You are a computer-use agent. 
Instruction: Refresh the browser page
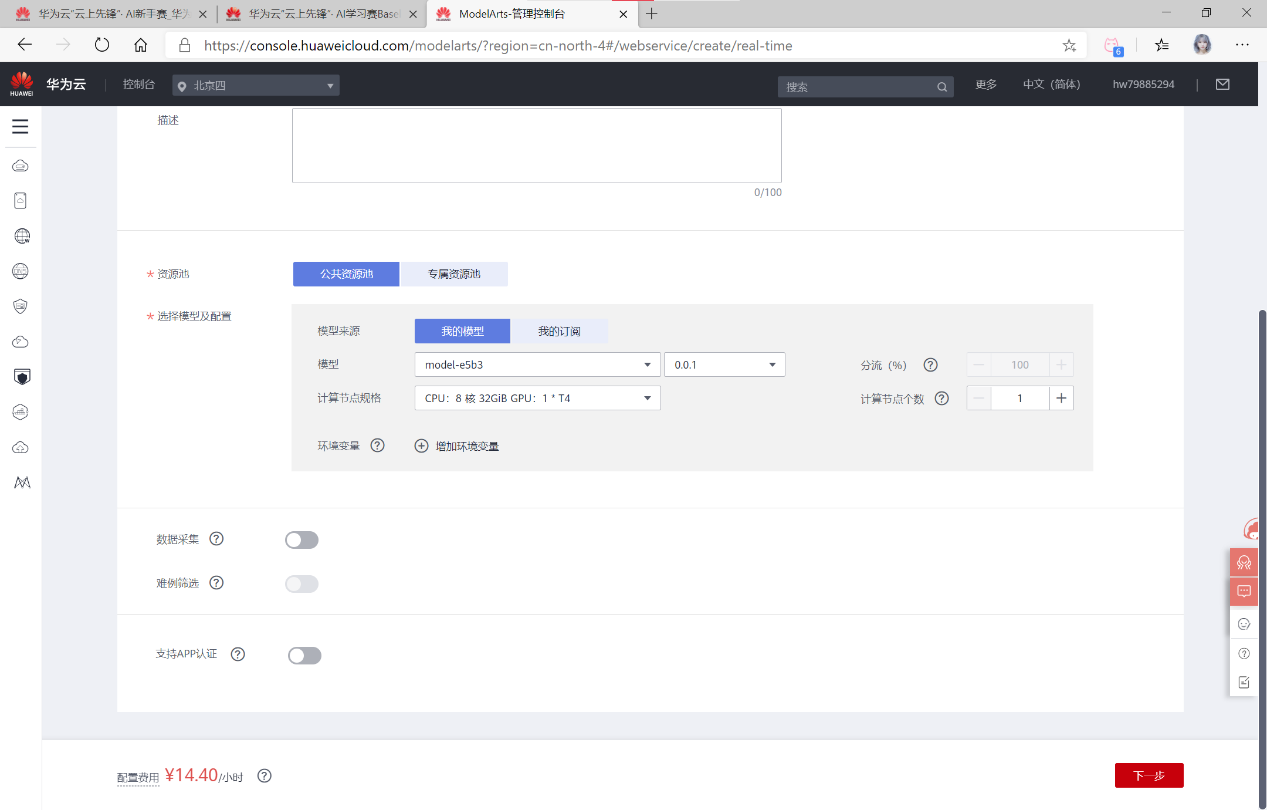[102, 45]
